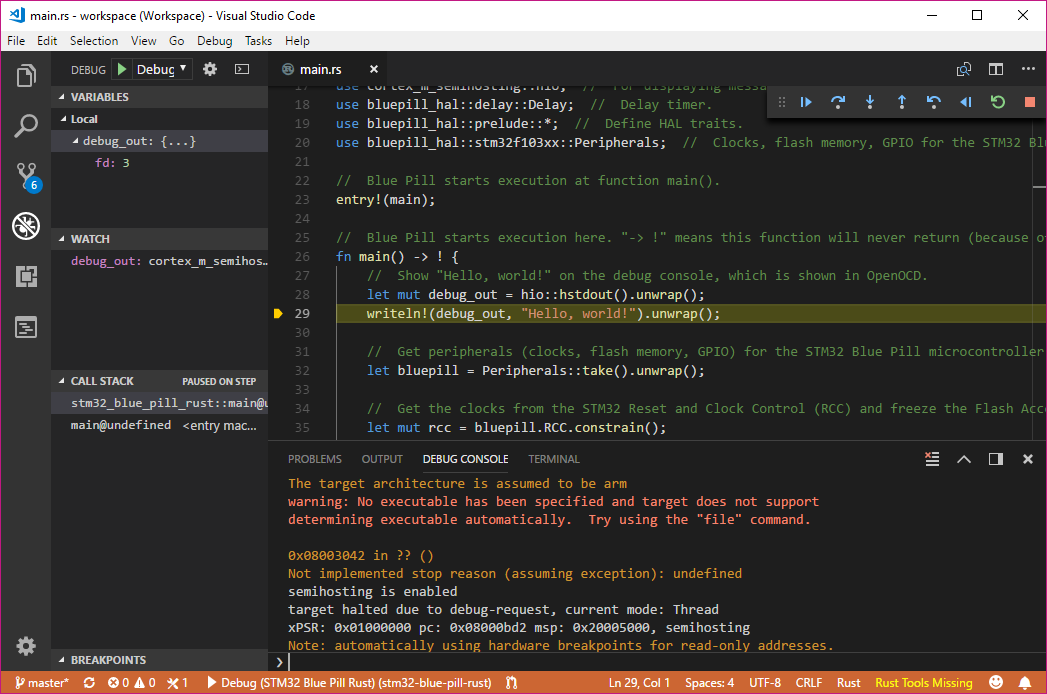Click Ln 29, Col 1 in status bar

639,683
